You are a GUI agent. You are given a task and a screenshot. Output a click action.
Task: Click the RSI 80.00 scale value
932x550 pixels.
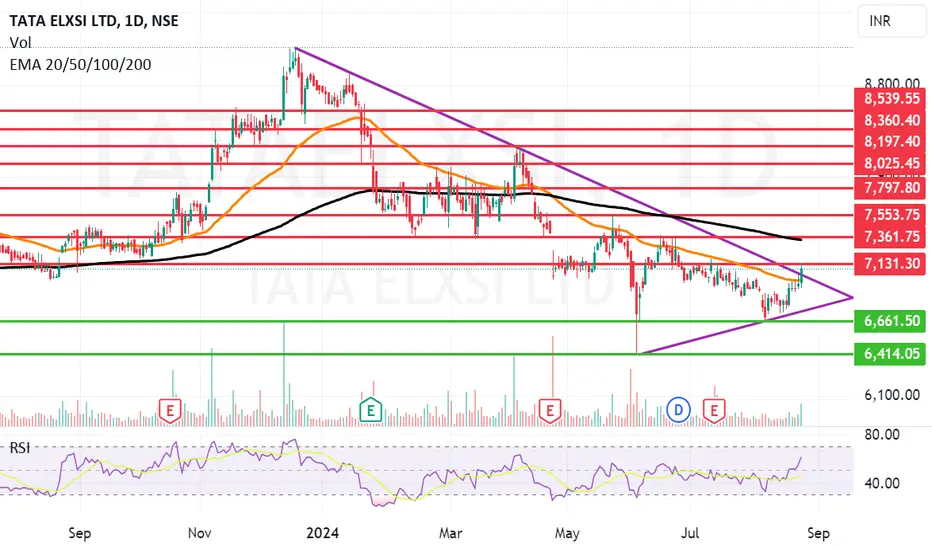882,435
